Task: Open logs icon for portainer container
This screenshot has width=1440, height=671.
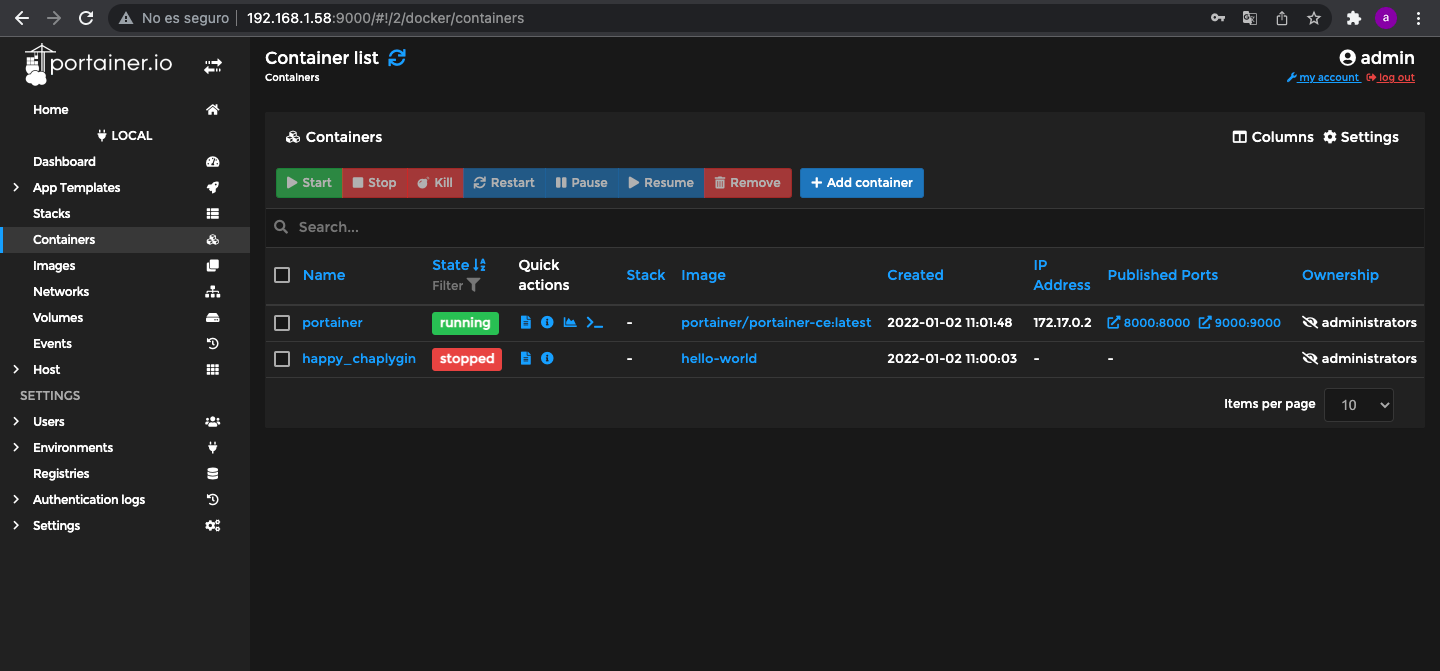Action: (526, 323)
